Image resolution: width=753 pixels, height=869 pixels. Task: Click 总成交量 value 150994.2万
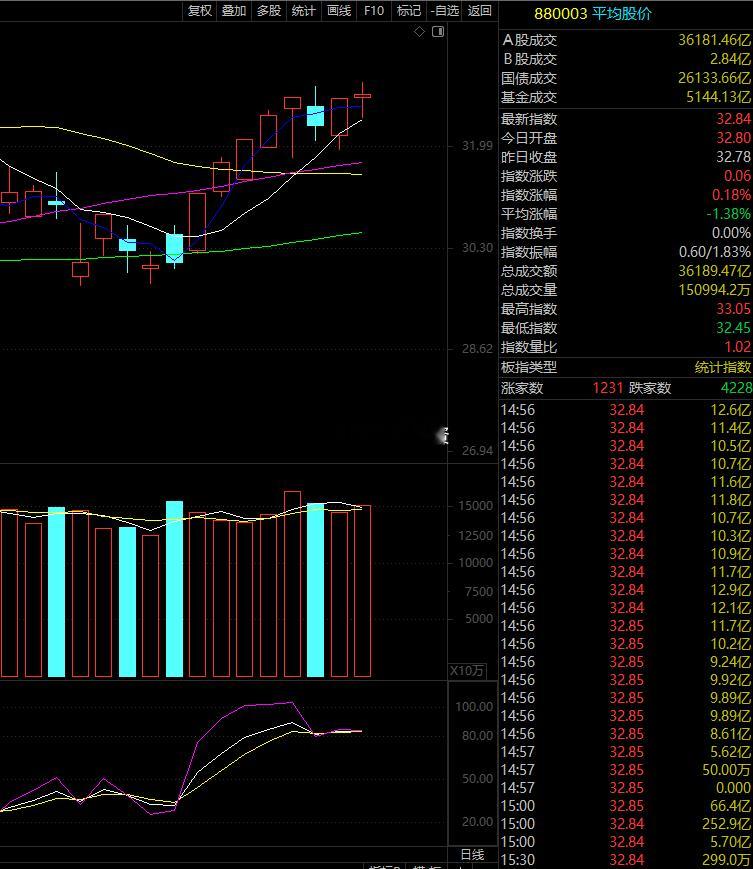click(x=715, y=290)
